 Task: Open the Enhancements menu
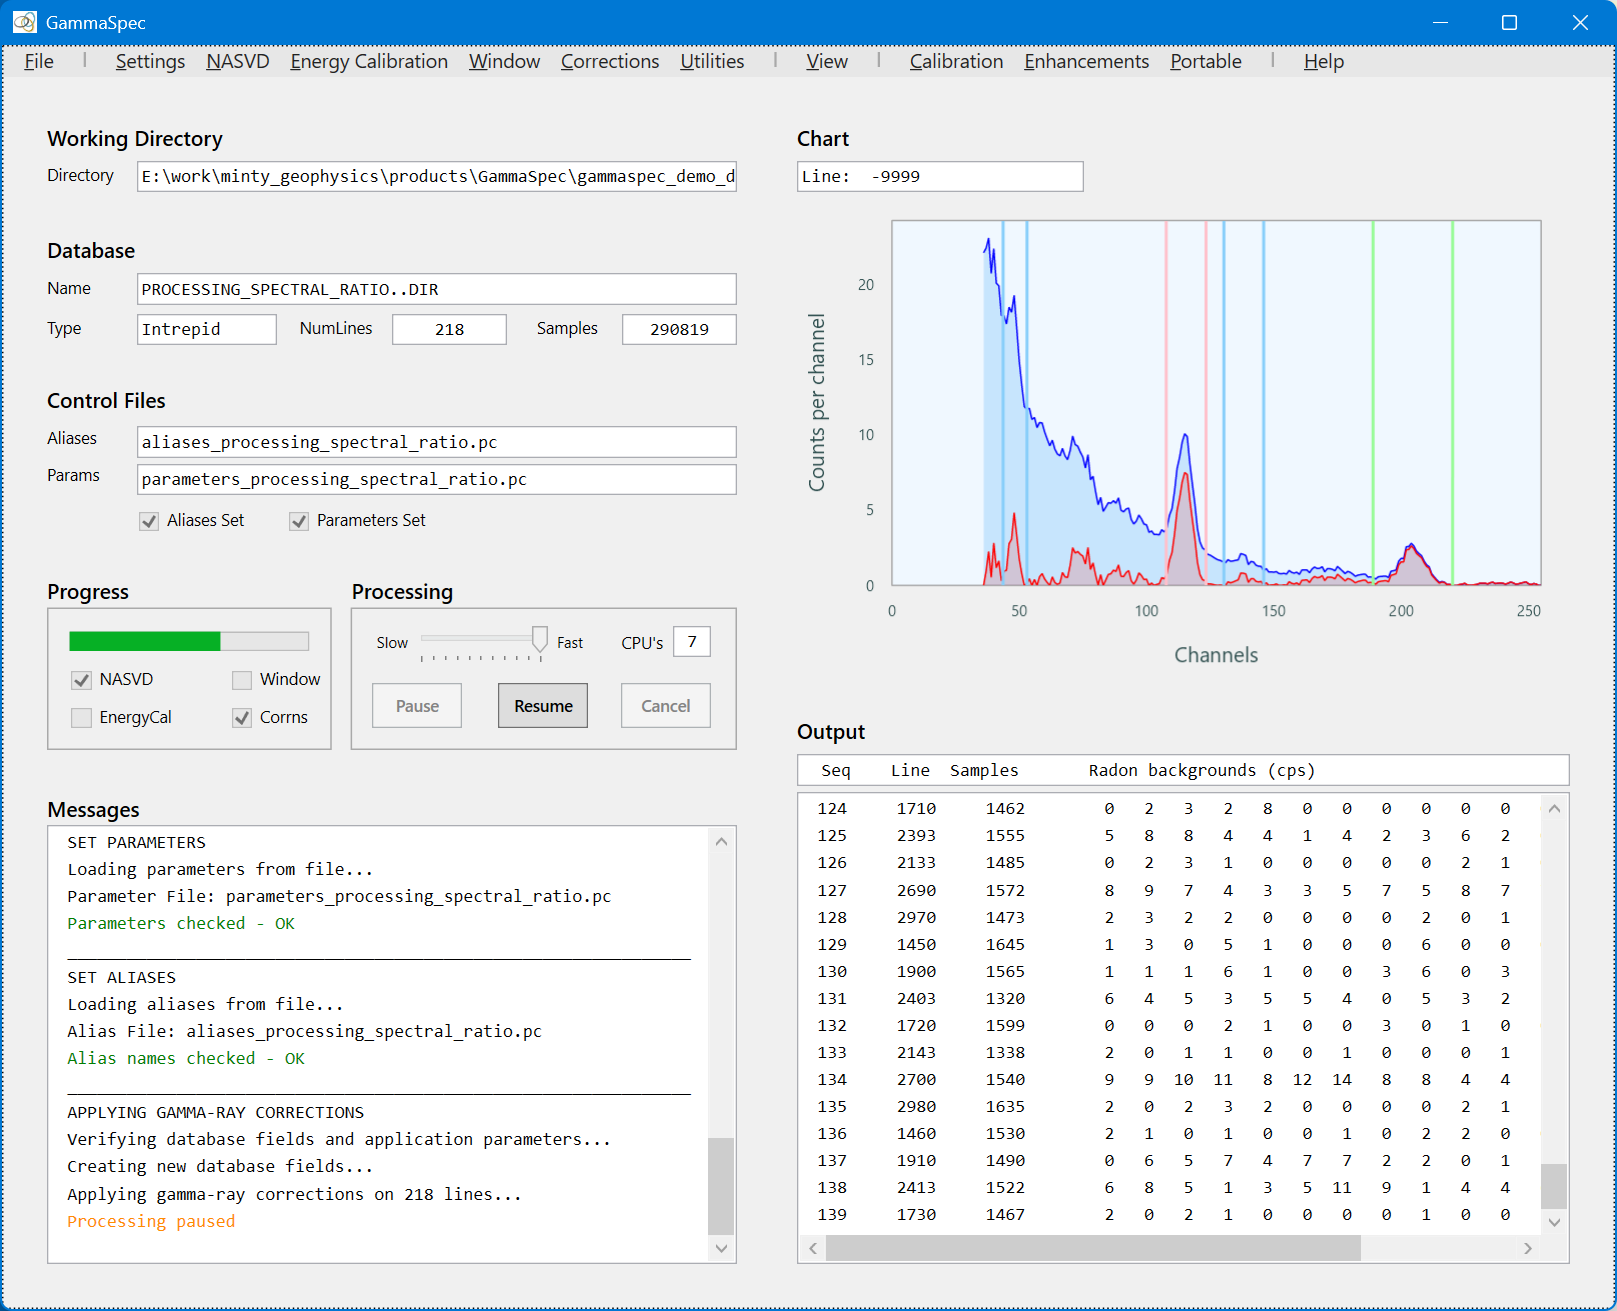[1086, 61]
